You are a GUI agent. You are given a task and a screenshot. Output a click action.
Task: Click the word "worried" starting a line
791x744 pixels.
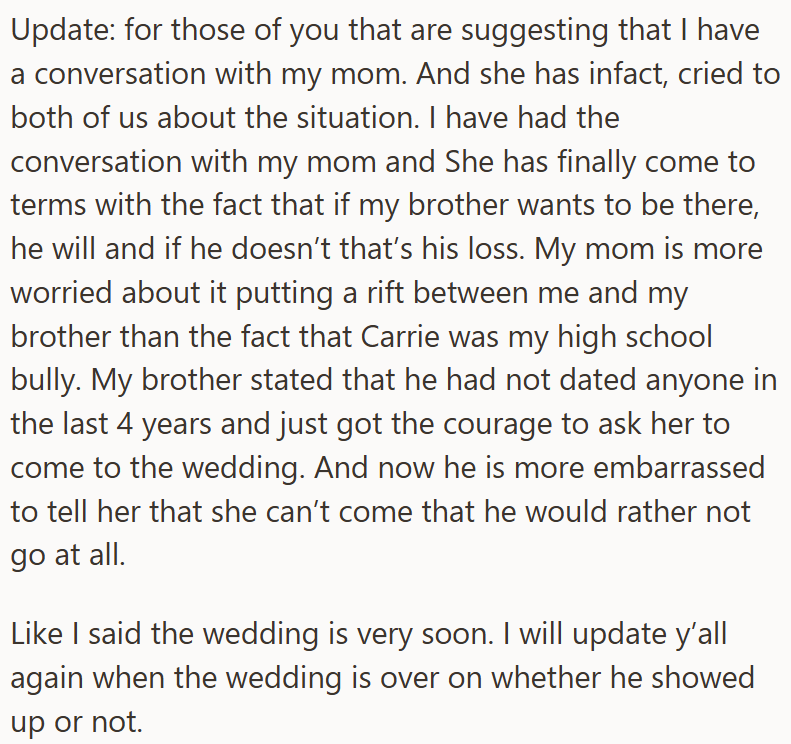(61, 293)
